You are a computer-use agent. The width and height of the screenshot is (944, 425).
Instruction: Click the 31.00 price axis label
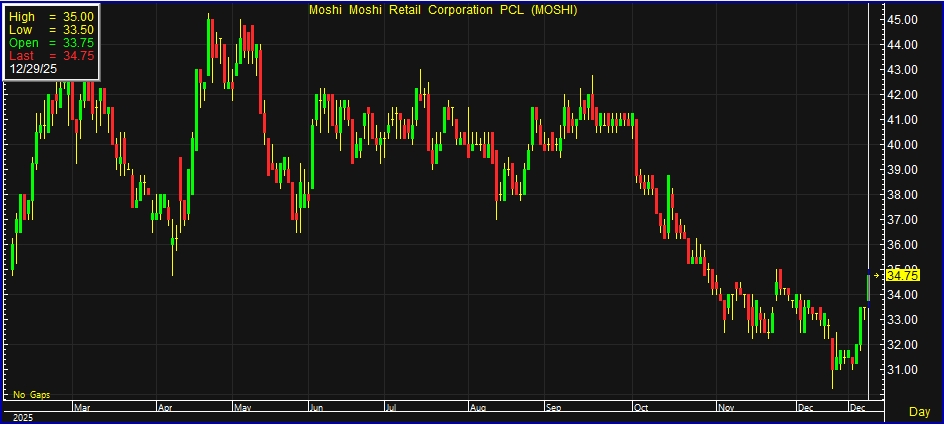pyautogui.click(x=902, y=370)
